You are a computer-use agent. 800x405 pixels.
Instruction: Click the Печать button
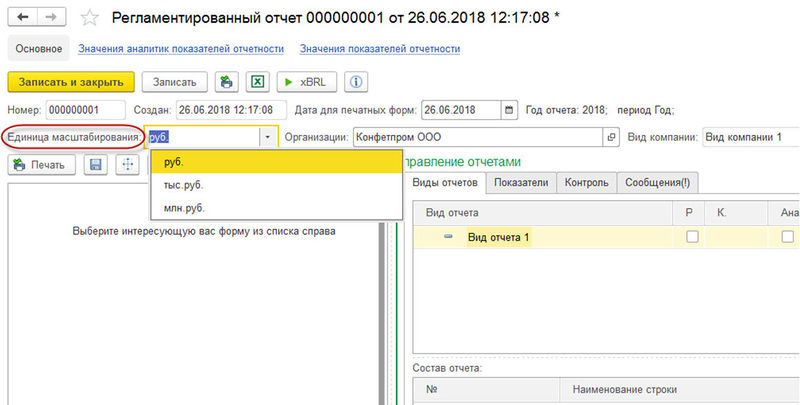tap(41, 165)
